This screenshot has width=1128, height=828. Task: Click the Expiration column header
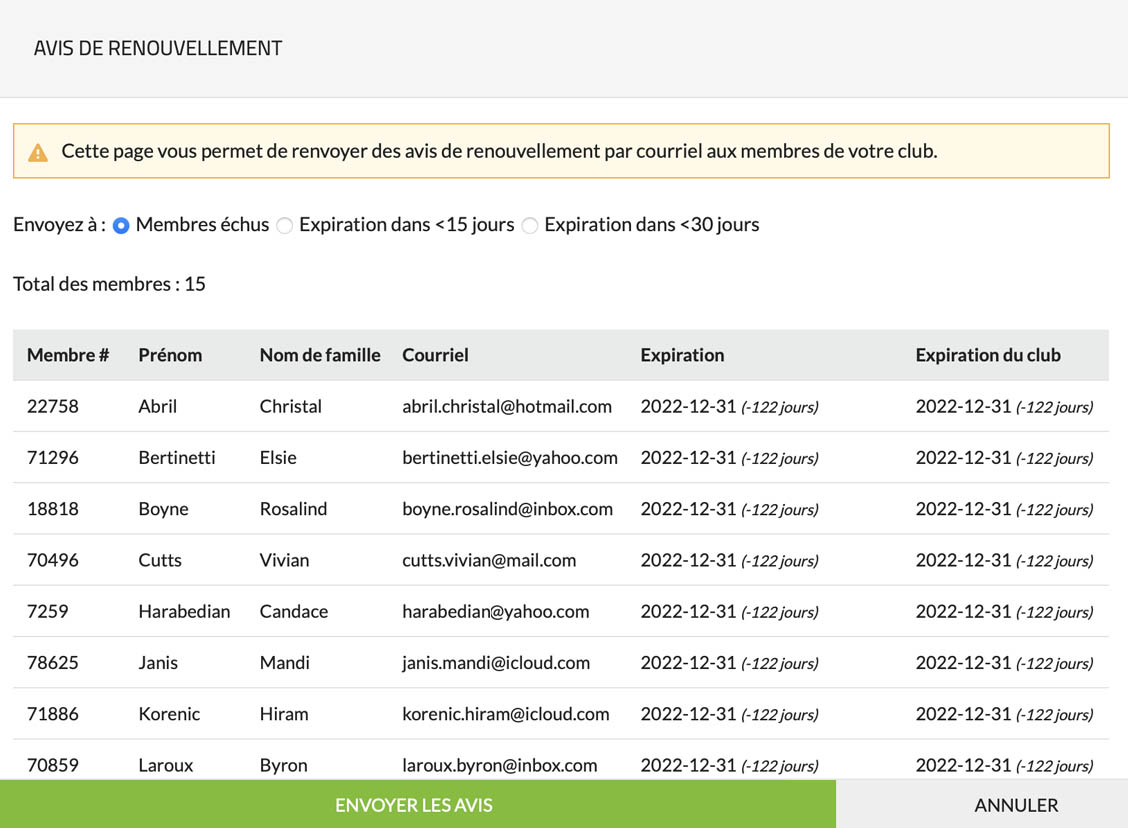(682, 355)
